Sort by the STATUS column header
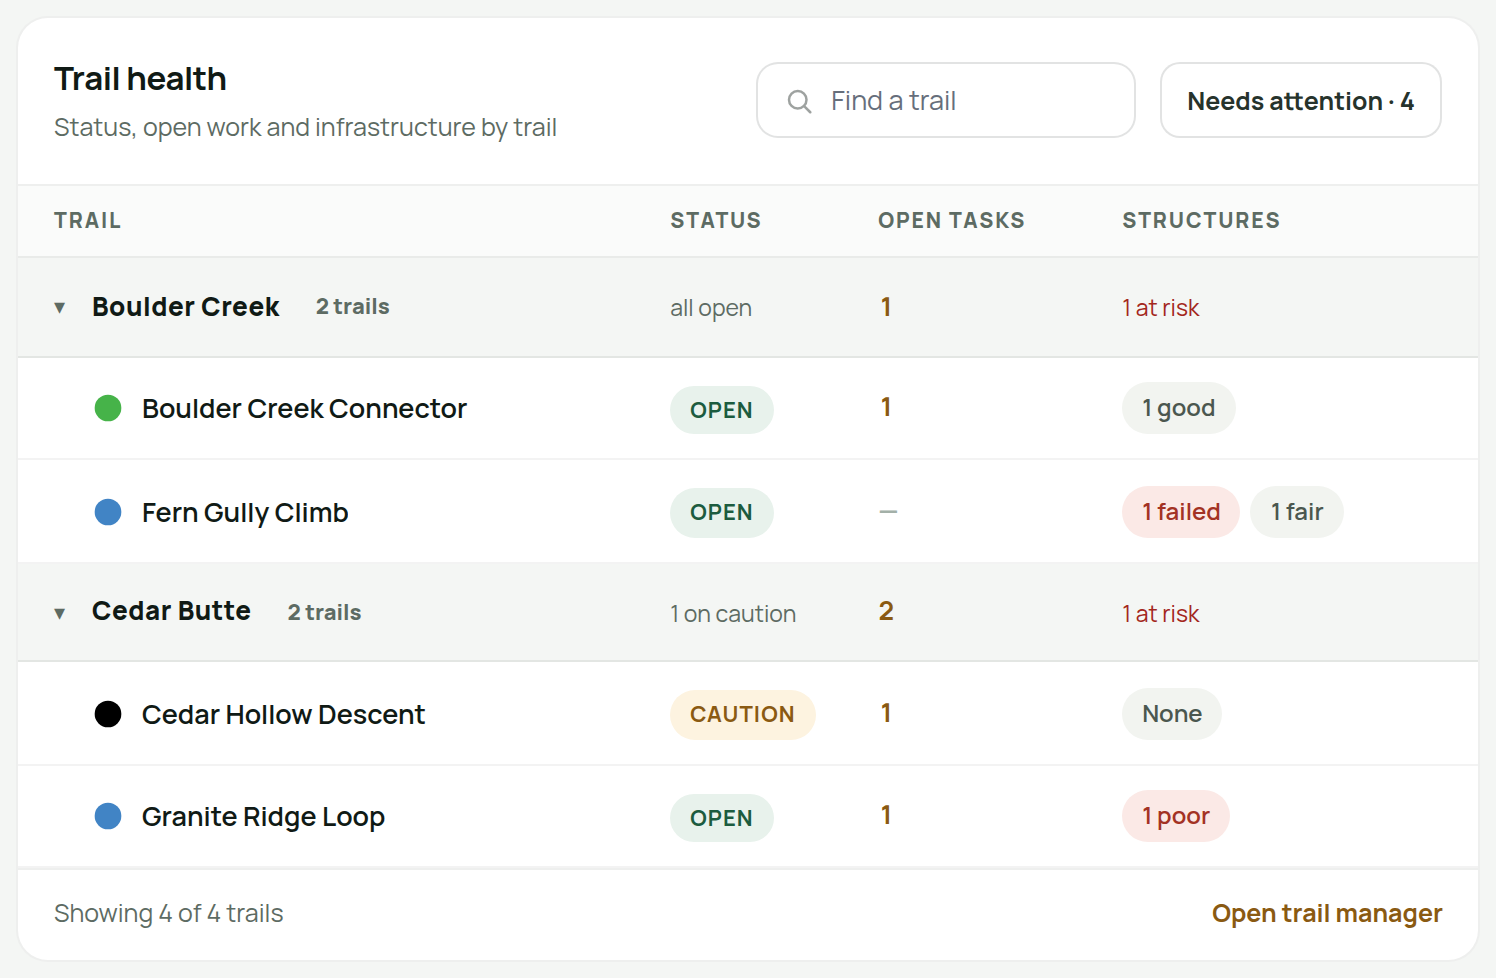This screenshot has height=978, width=1496. click(716, 220)
